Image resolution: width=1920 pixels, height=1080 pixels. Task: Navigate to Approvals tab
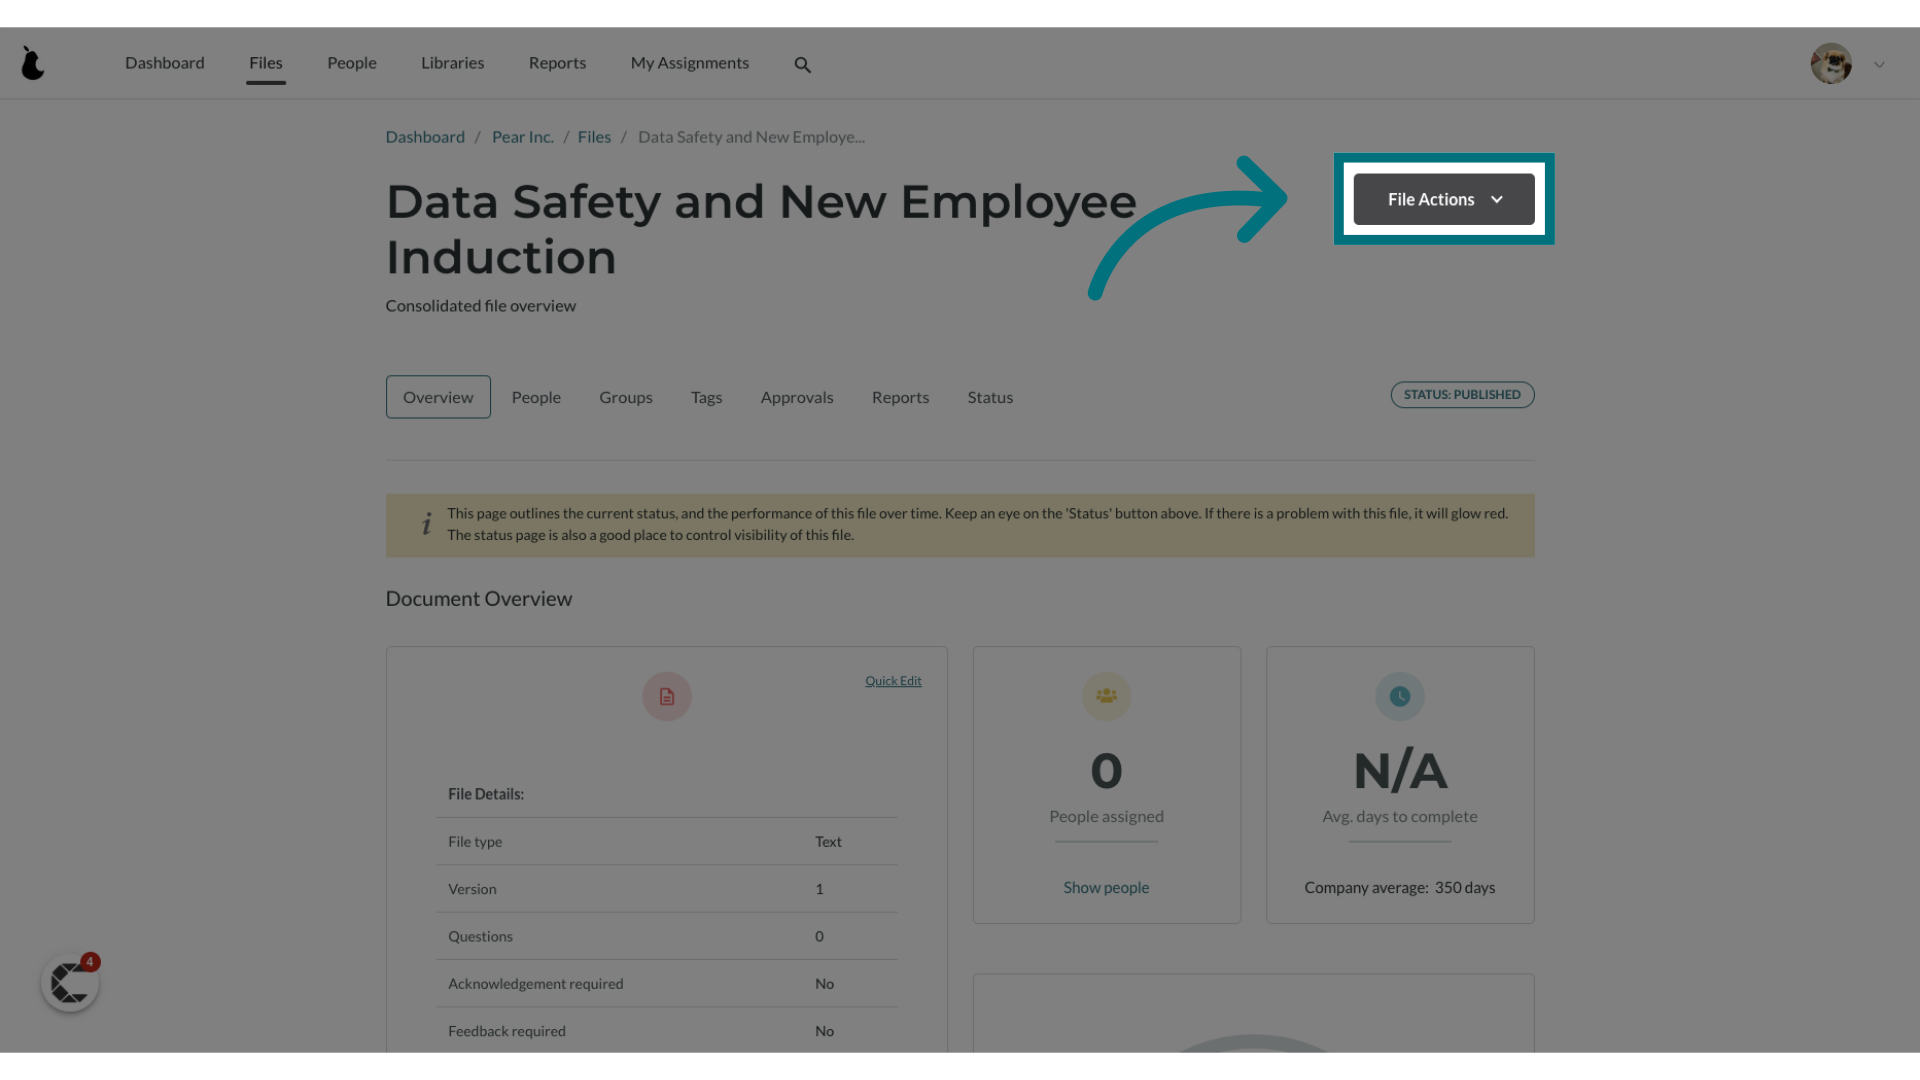(x=796, y=396)
